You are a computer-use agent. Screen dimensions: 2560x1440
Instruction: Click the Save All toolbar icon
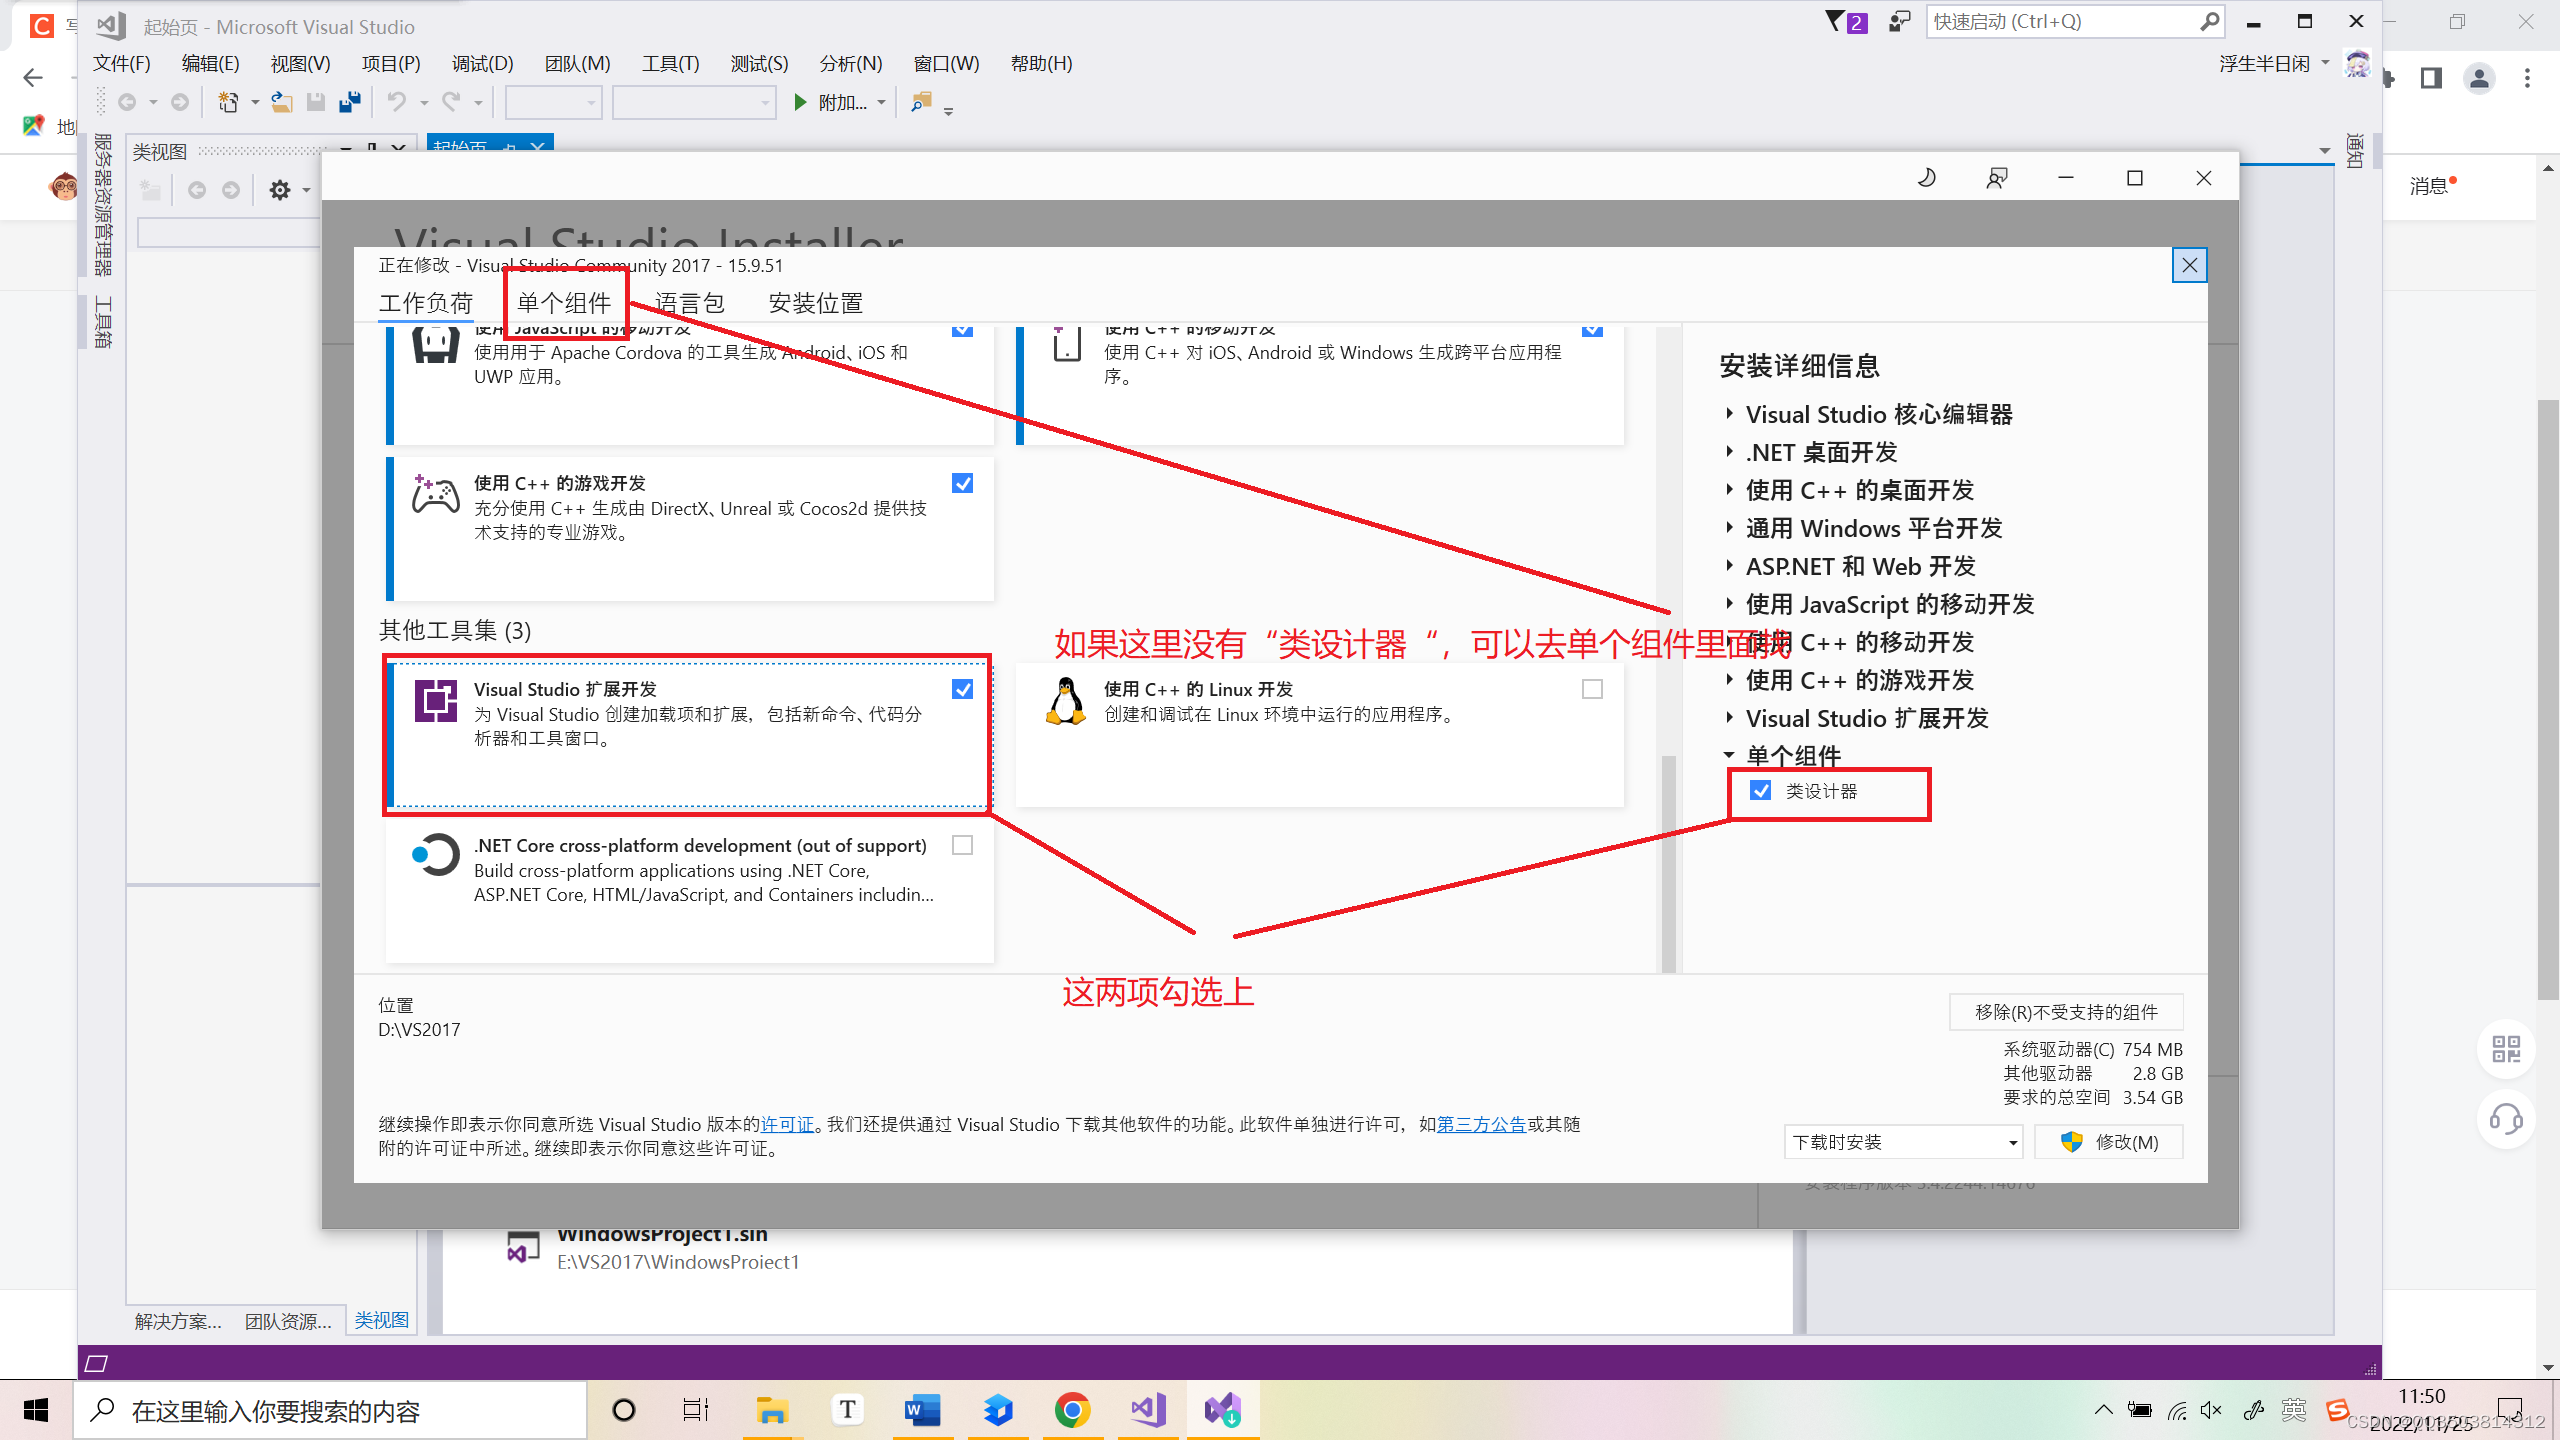[349, 101]
